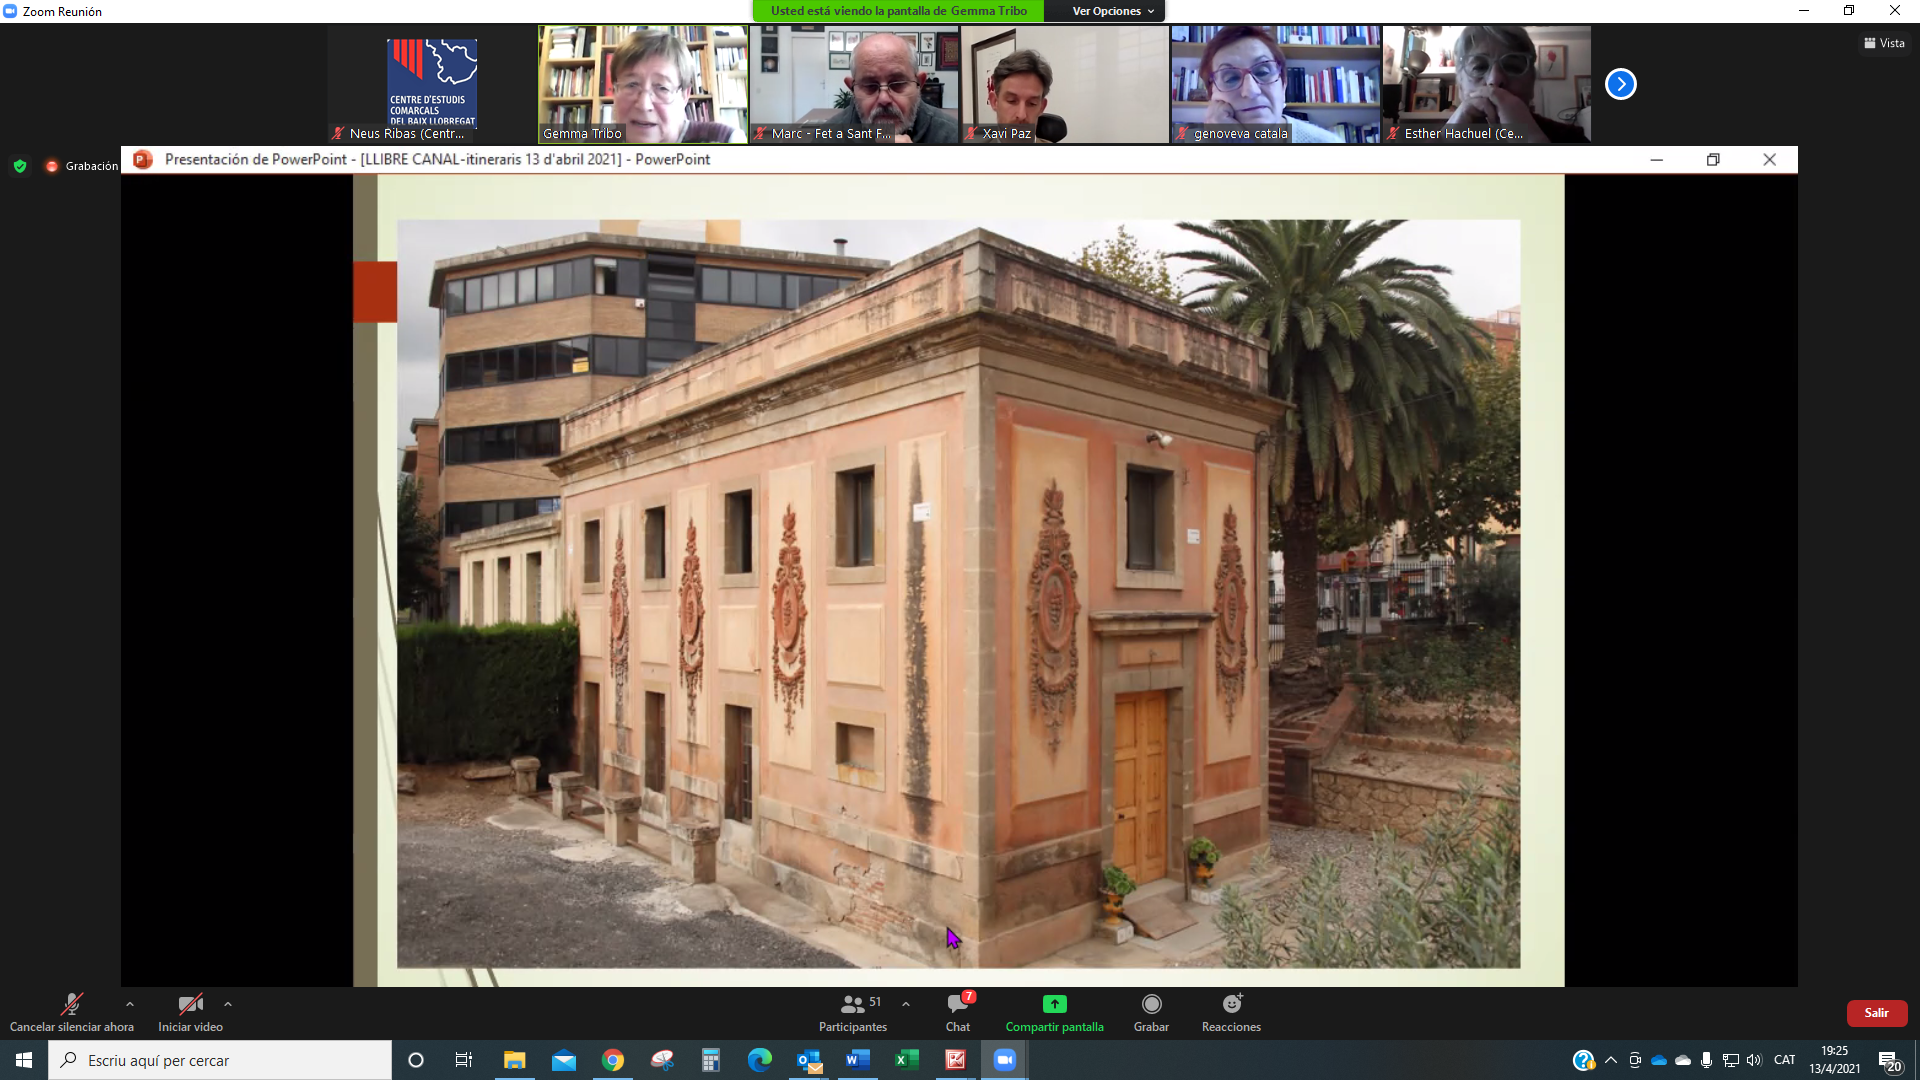
Task: Open the Ver Opciones dropdown
Action: pos(1112,11)
